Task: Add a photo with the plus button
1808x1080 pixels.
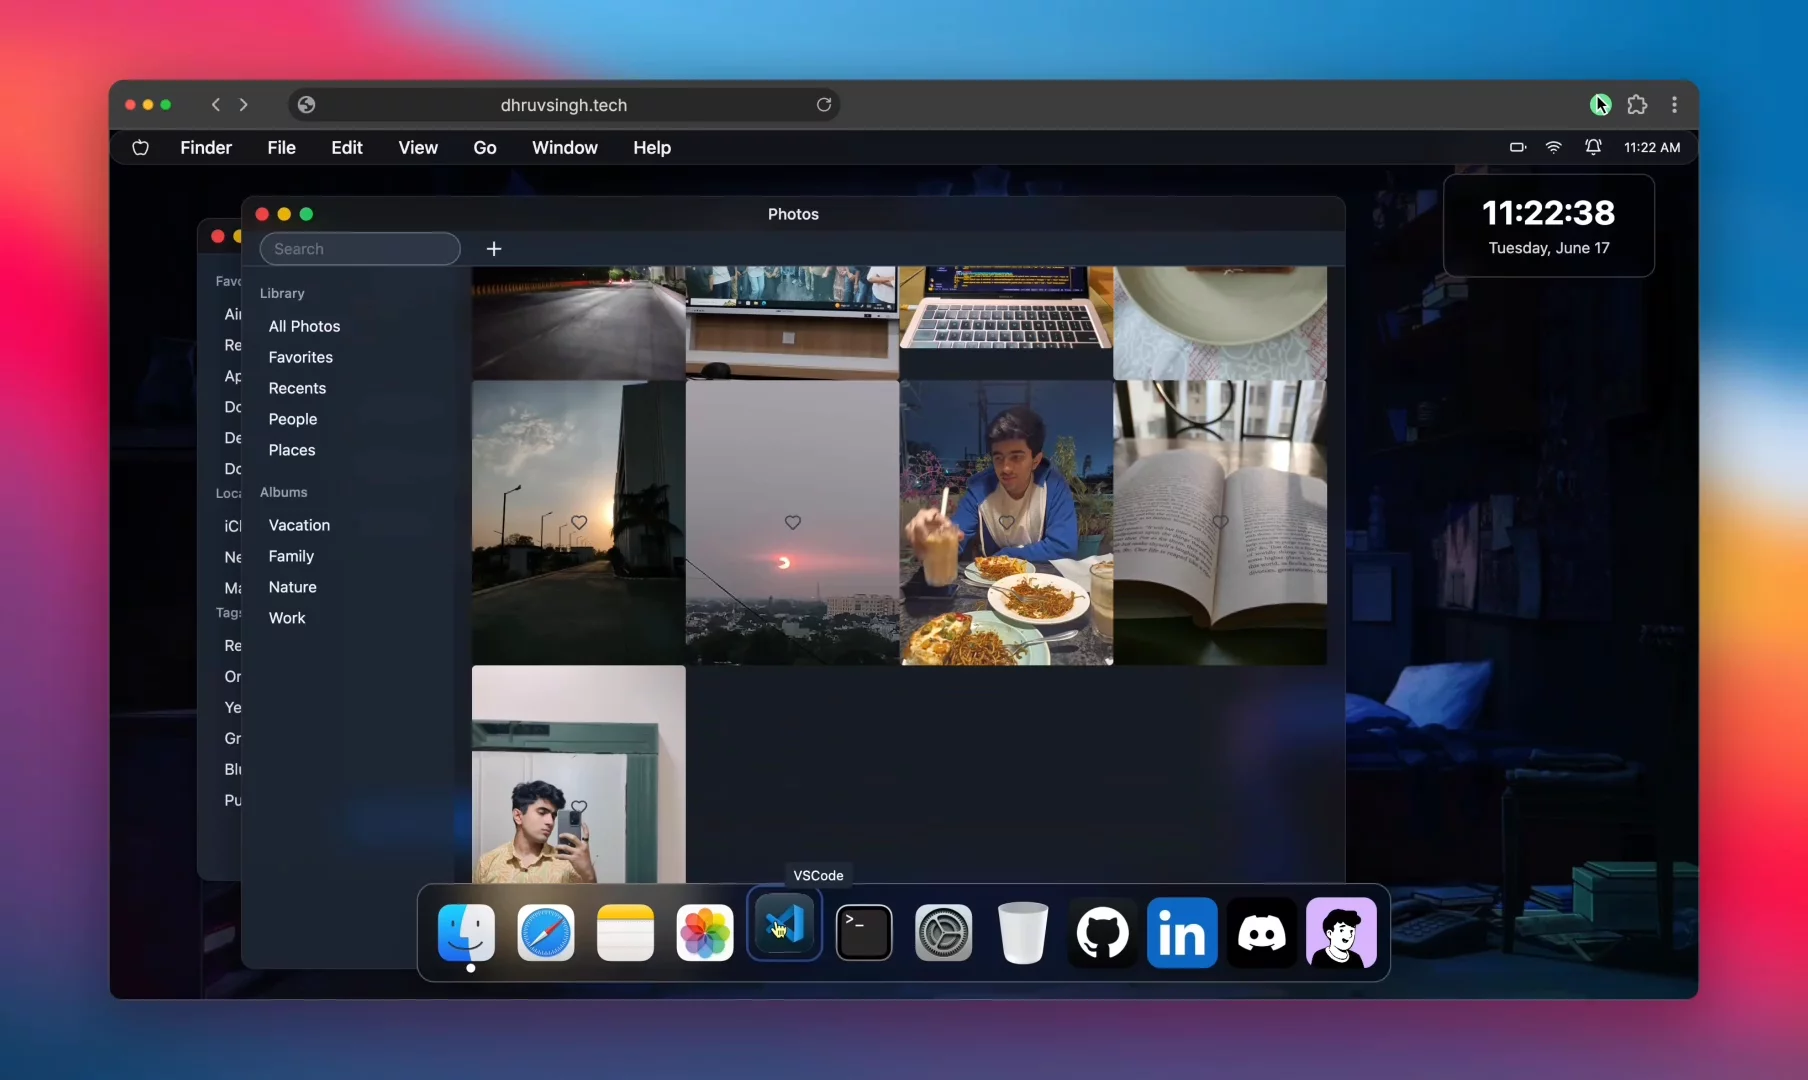Action: tap(493, 249)
